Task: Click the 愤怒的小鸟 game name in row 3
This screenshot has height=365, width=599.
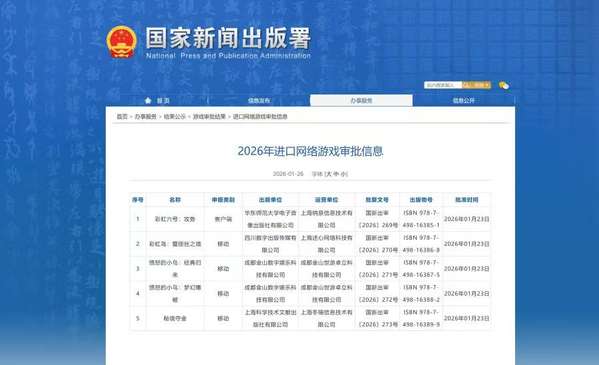Action: tap(175, 269)
